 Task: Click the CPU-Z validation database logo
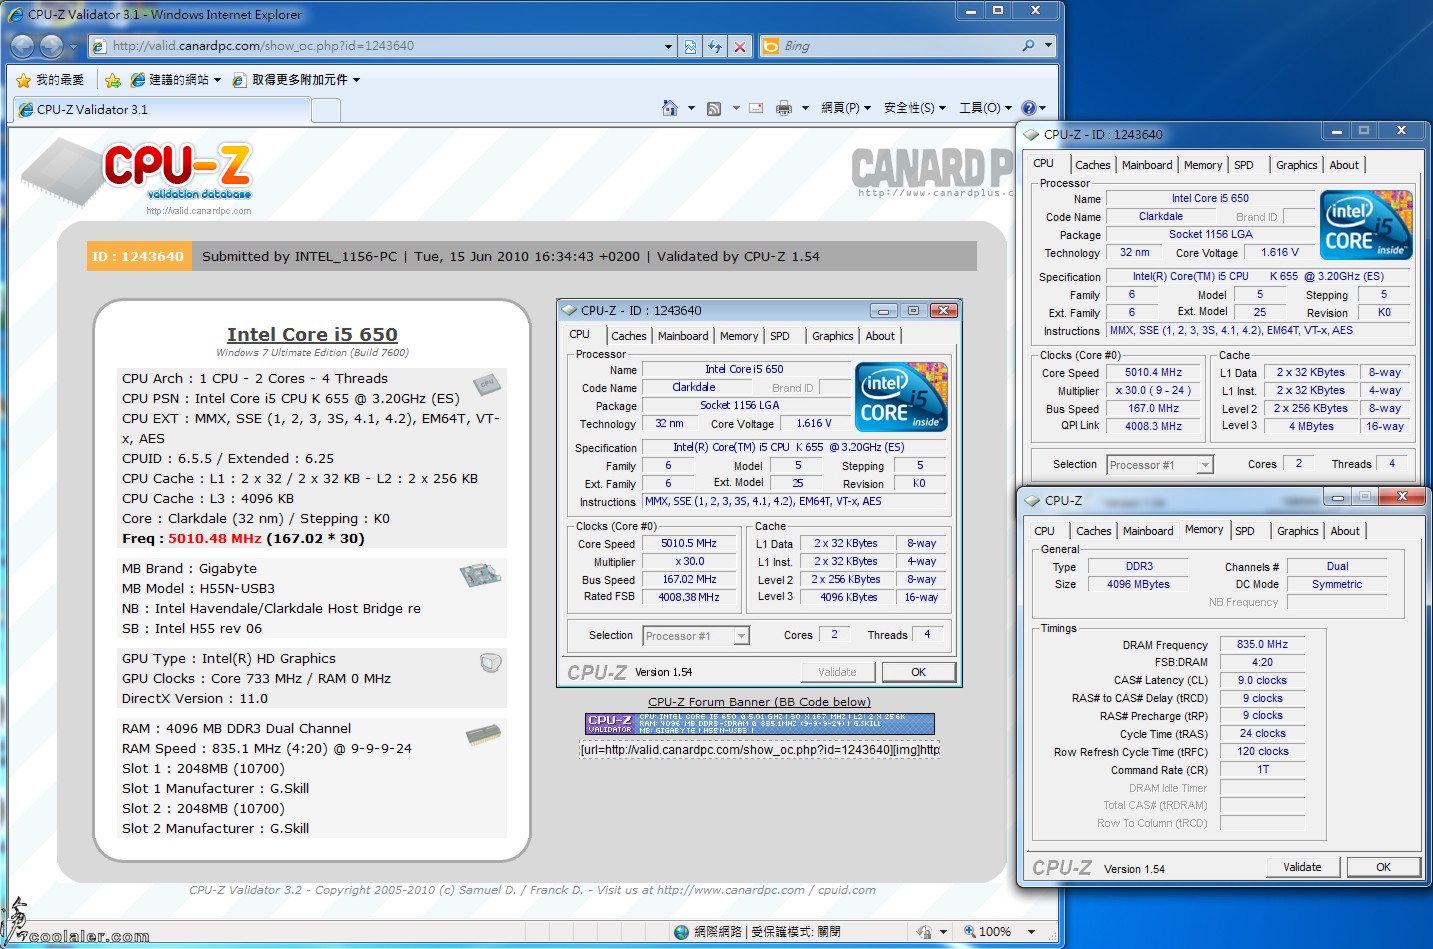click(138, 177)
